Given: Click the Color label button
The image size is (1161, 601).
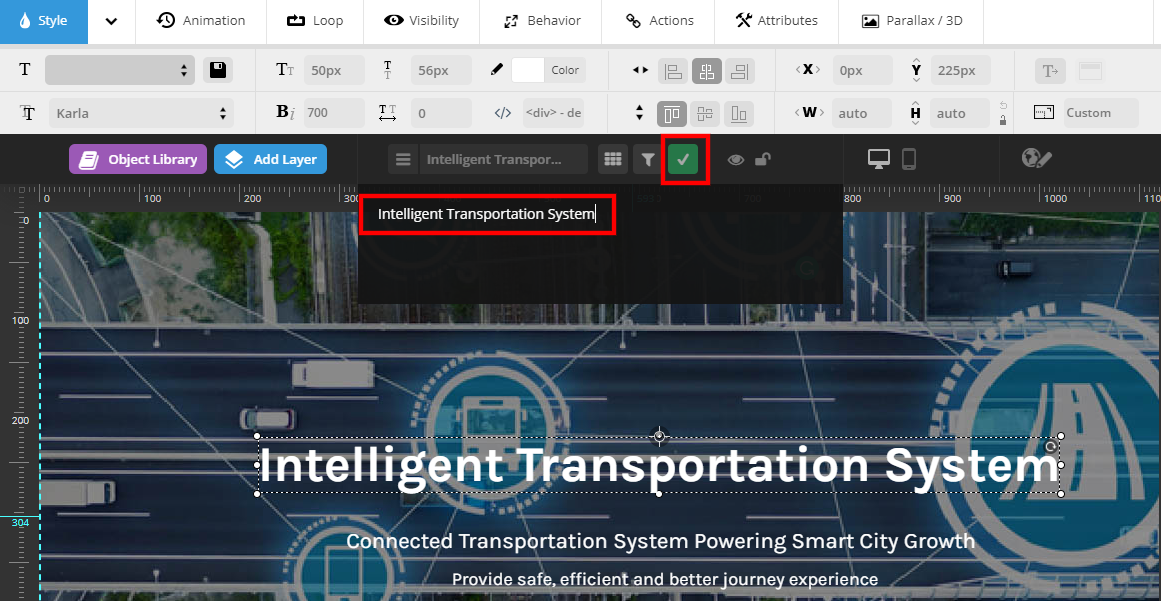Looking at the screenshot, I should [x=565, y=70].
